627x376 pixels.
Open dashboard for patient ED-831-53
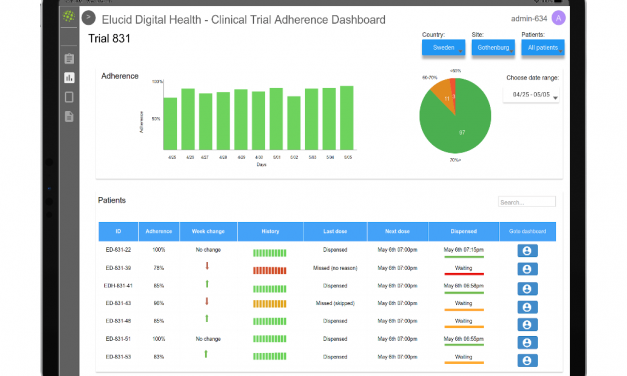pos(527,360)
